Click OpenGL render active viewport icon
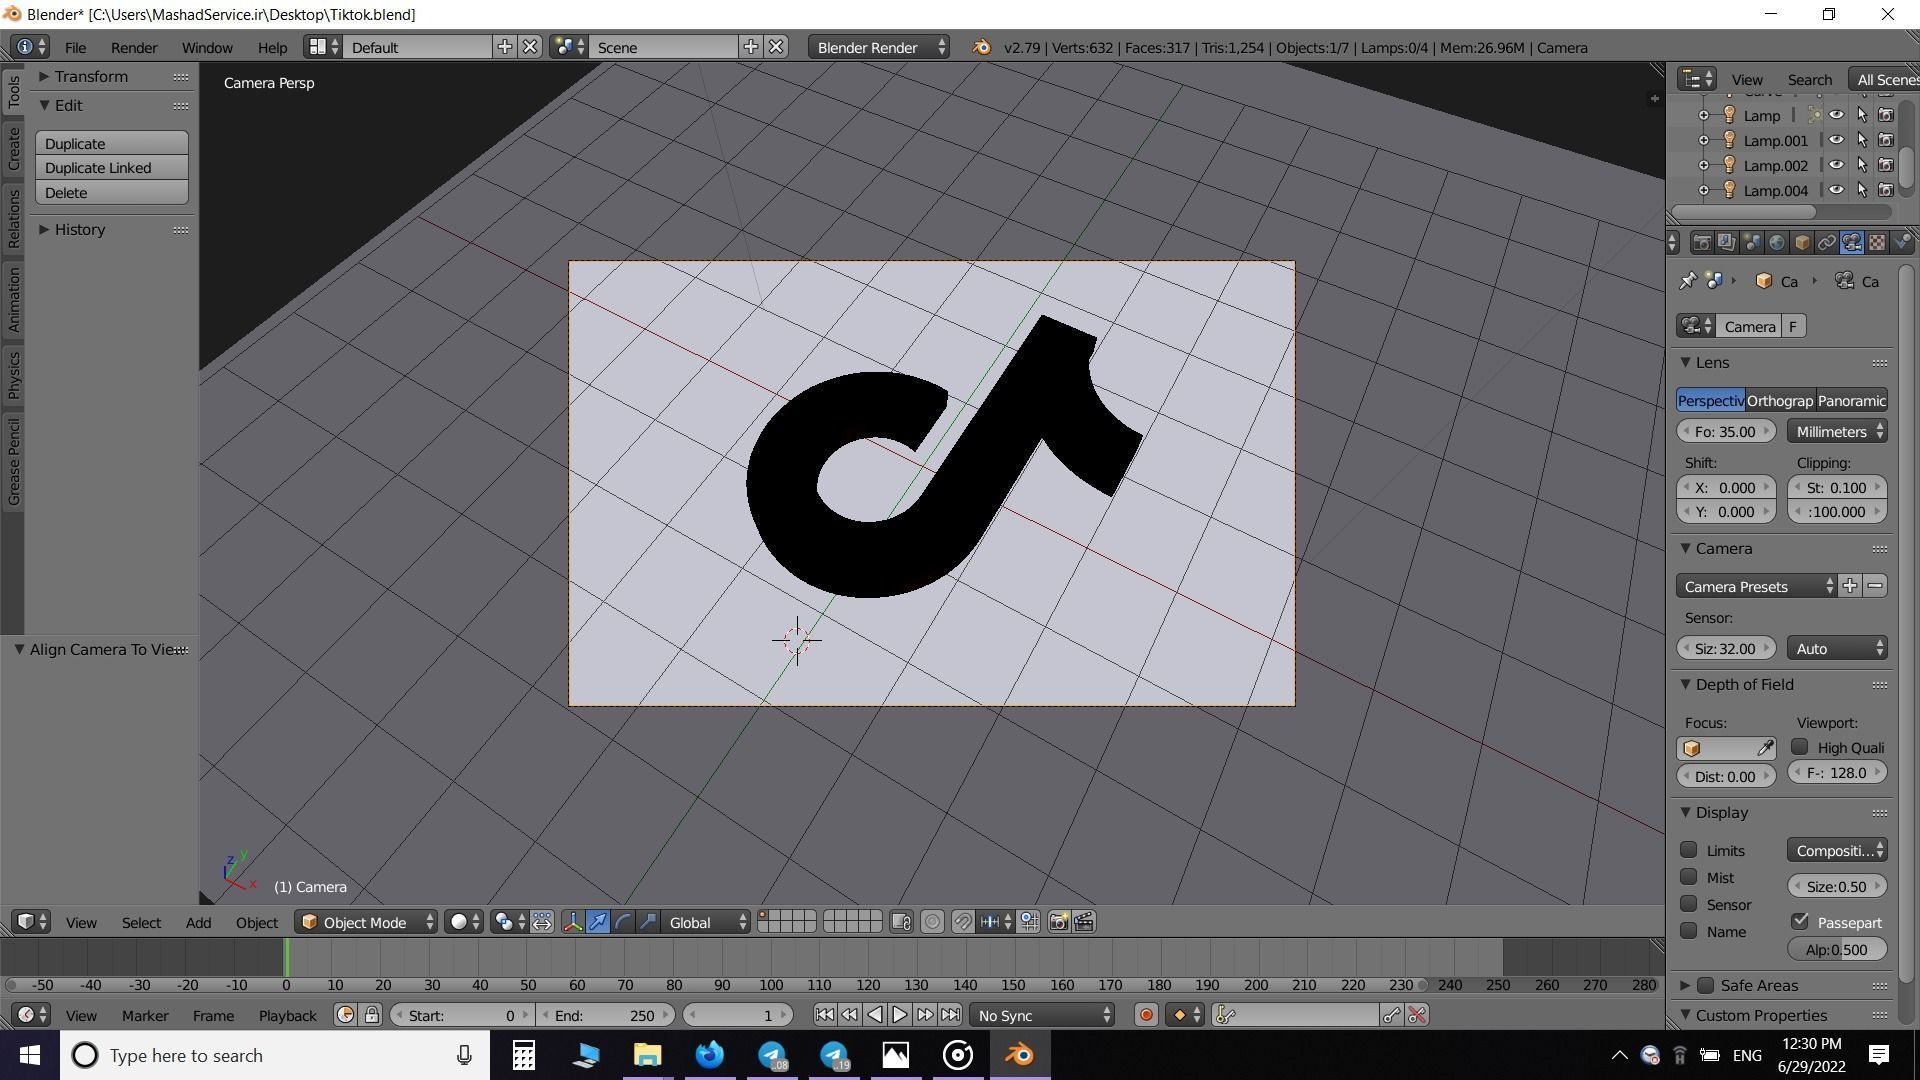The image size is (1920, 1080). pos(1058,922)
